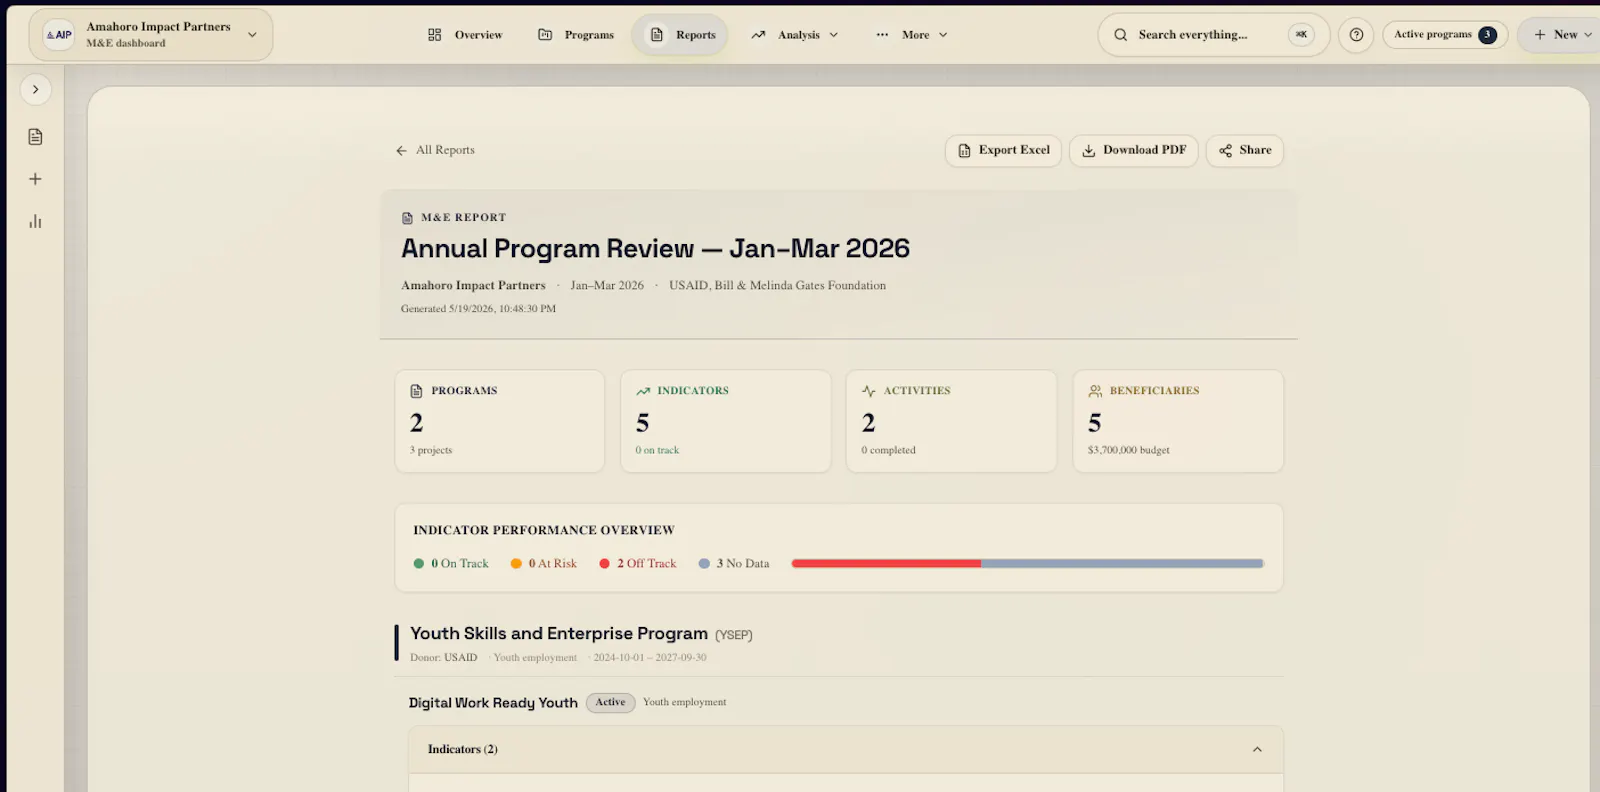This screenshot has width=1600, height=792.
Task: Select the Reports tab
Action: point(680,35)
